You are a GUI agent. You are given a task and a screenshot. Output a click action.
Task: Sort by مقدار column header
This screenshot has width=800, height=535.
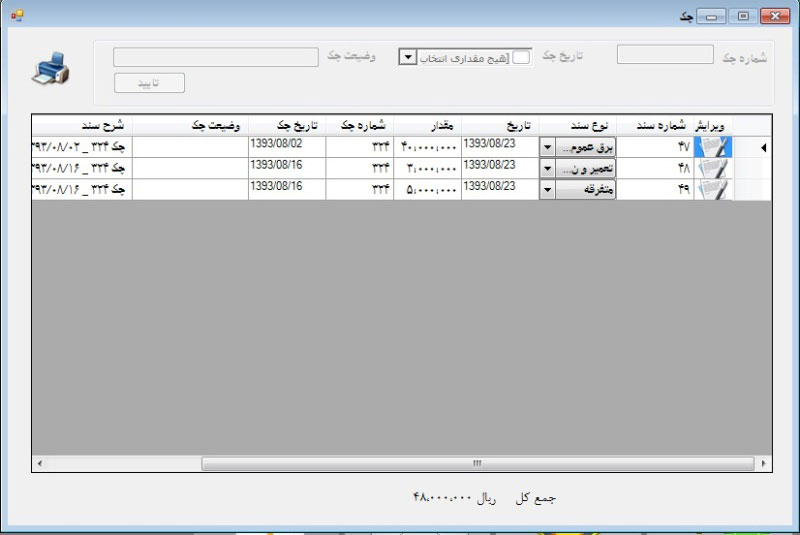(x=428, y=125)
